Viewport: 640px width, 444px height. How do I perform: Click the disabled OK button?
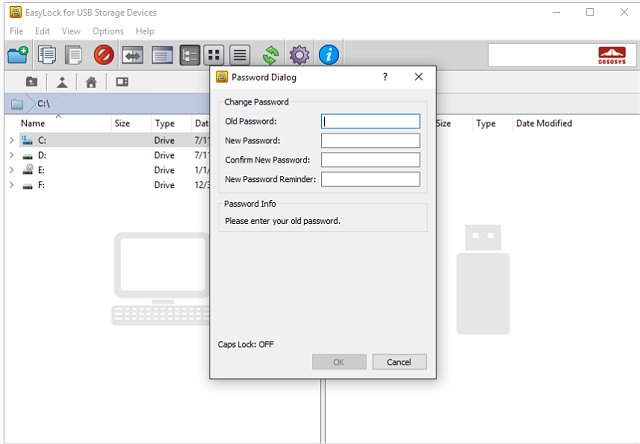[339, 362]
